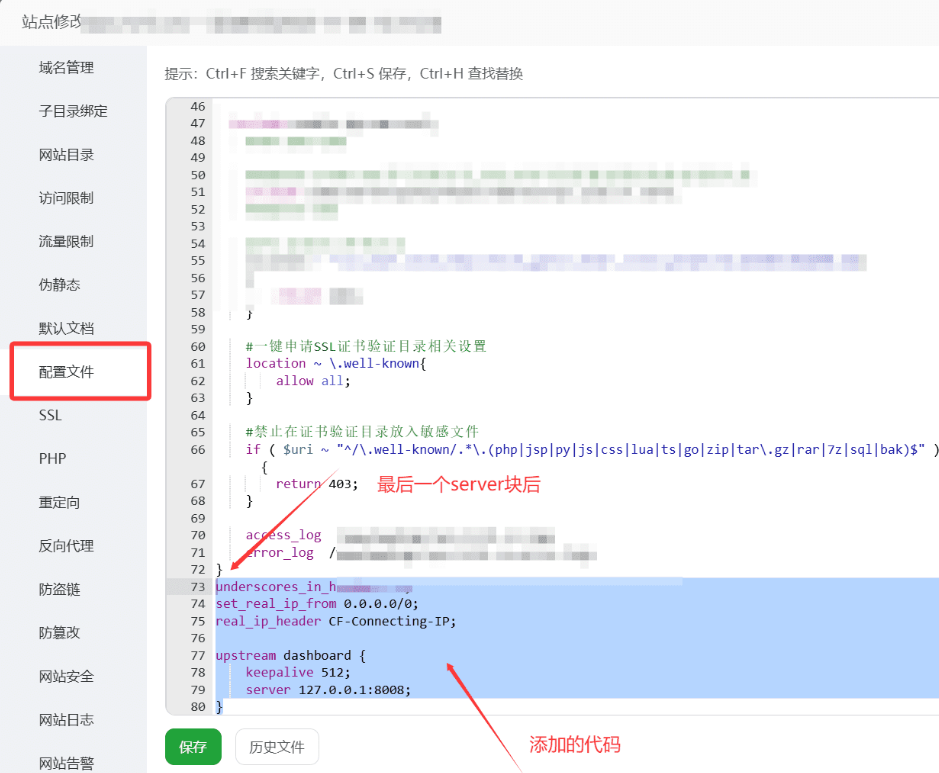Screen dimensions: 939x773
Task: Open the SSL settings tab
Action: point(51,415)
